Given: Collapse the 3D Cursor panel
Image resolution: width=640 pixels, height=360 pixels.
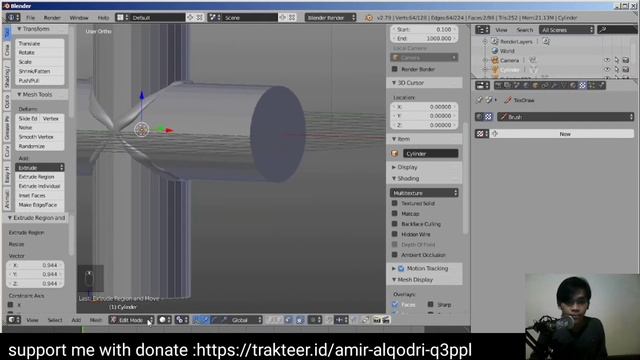Looking at the screenshot, I should click(x=394, y=82).
